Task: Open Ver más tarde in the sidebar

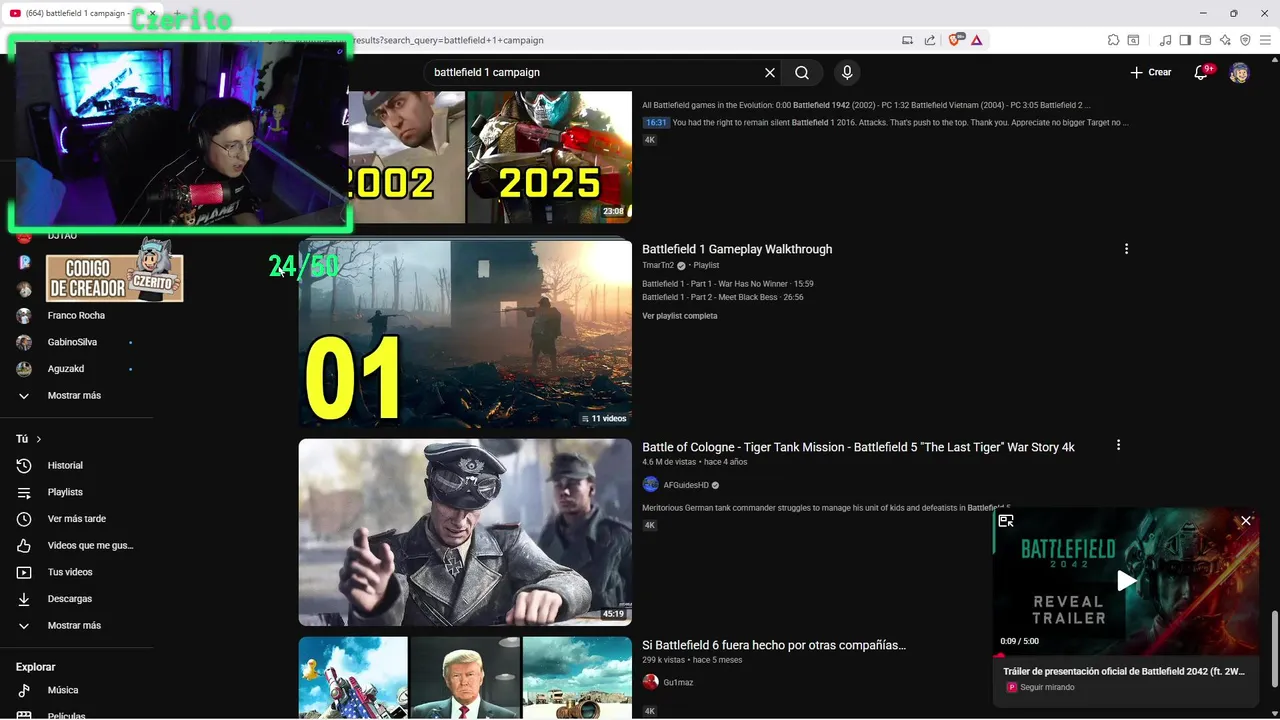Action: pyautogui.click(x=76, y=519)
